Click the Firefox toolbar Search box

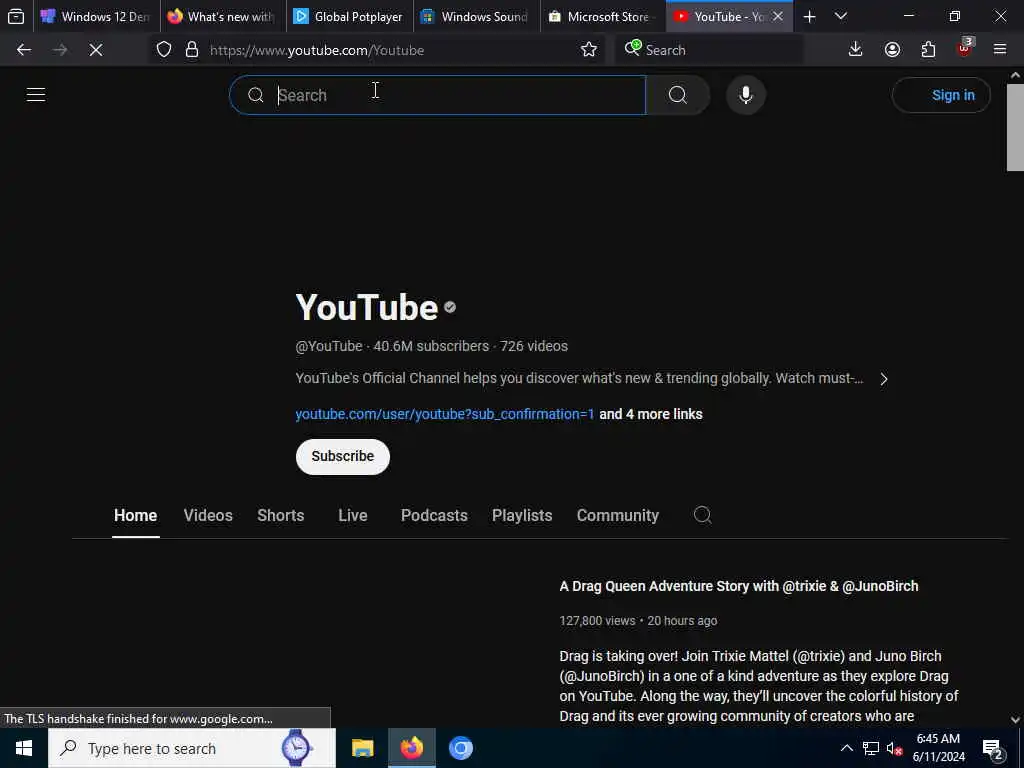pos(709,50)
